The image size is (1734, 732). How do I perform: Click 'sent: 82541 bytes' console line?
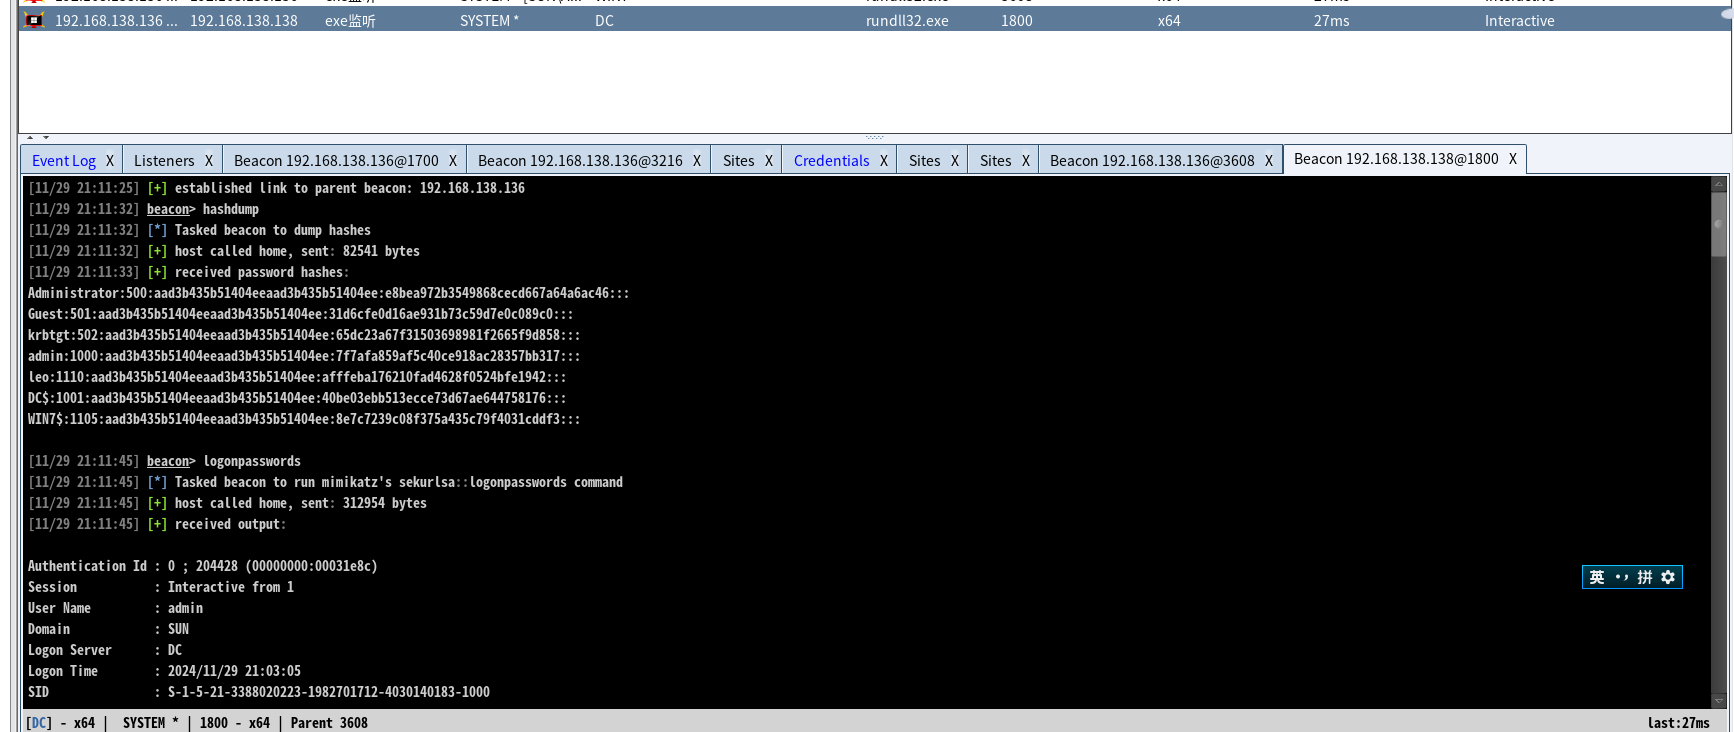tap(224, 251)
